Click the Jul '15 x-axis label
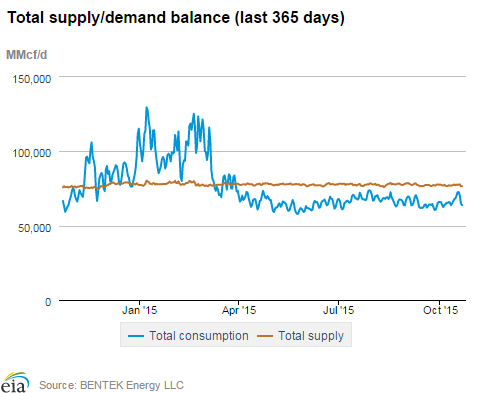Image resolution: width=477 pixels, height=393 pixels. [338, 310]
